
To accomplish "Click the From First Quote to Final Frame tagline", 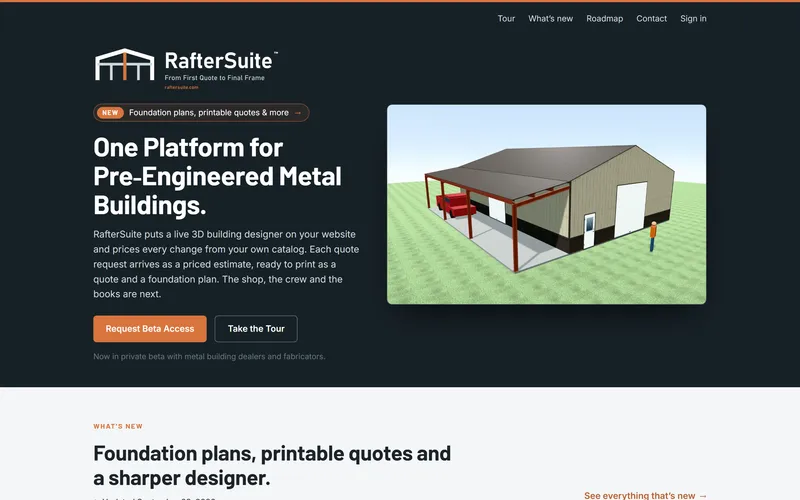I will point(214,78).
